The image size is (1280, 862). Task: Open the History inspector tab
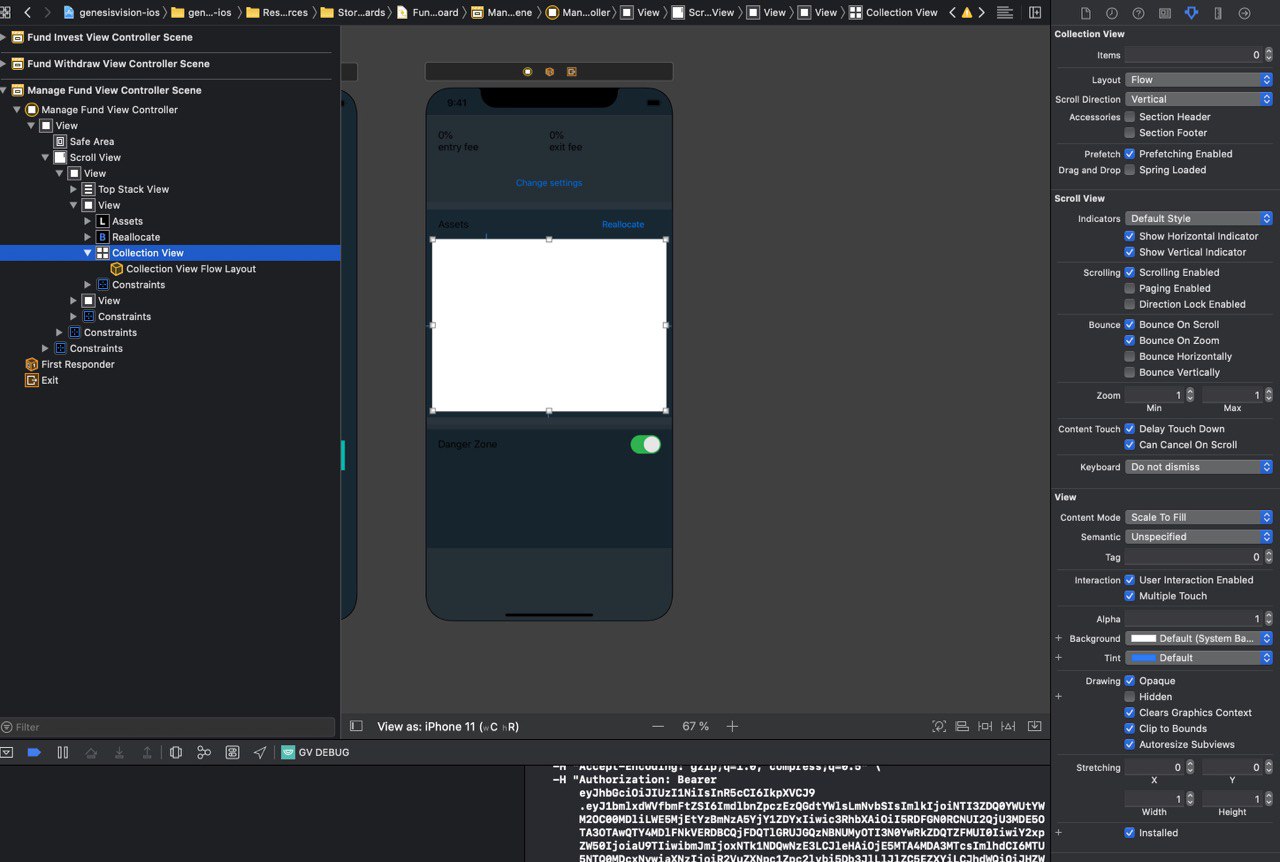point(1112,13)
